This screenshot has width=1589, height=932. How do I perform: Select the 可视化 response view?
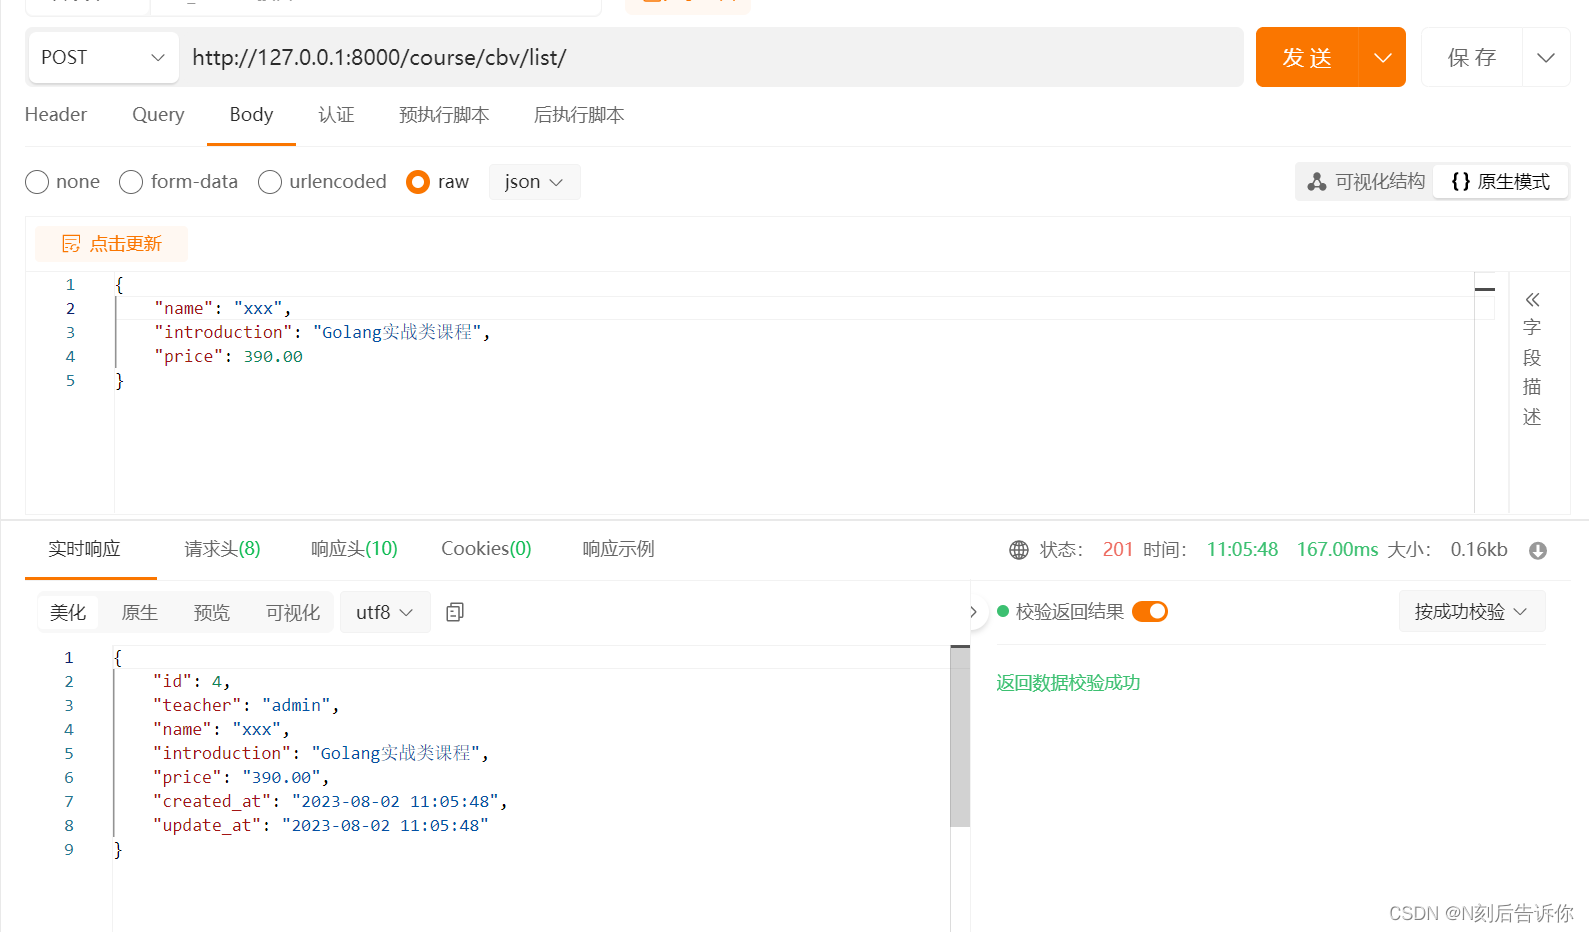point(293,612)
